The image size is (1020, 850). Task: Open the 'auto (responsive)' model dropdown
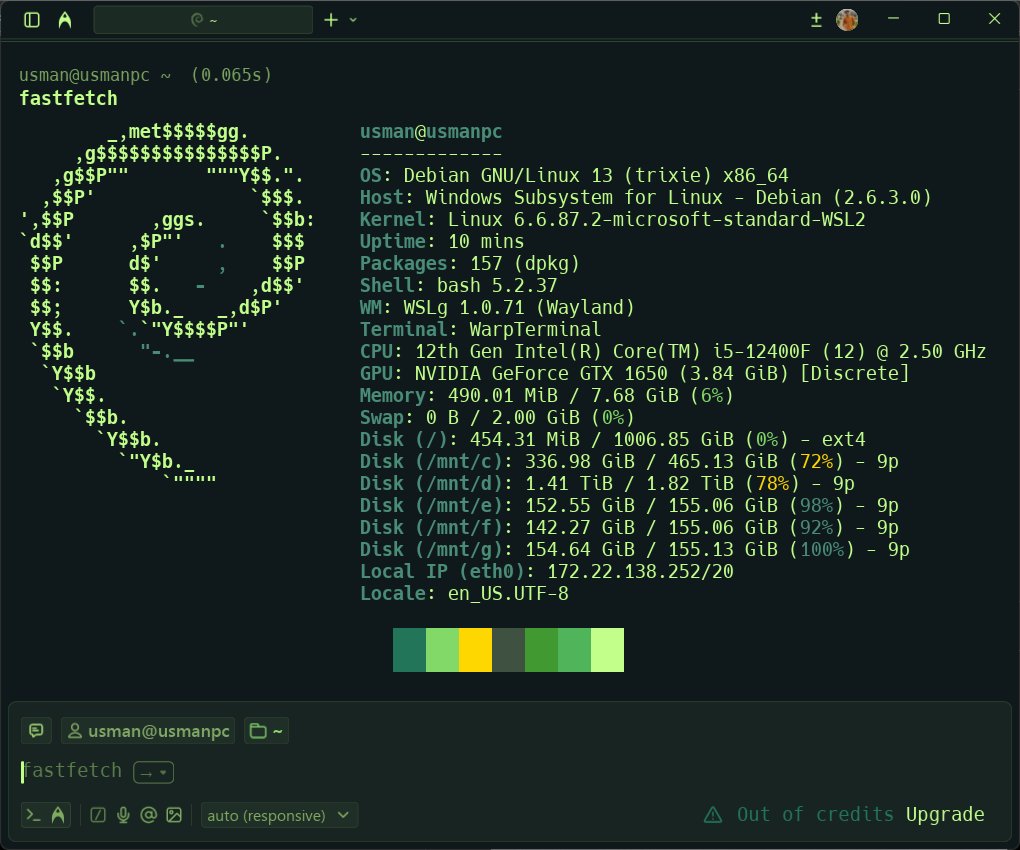(x=279, y=815)
